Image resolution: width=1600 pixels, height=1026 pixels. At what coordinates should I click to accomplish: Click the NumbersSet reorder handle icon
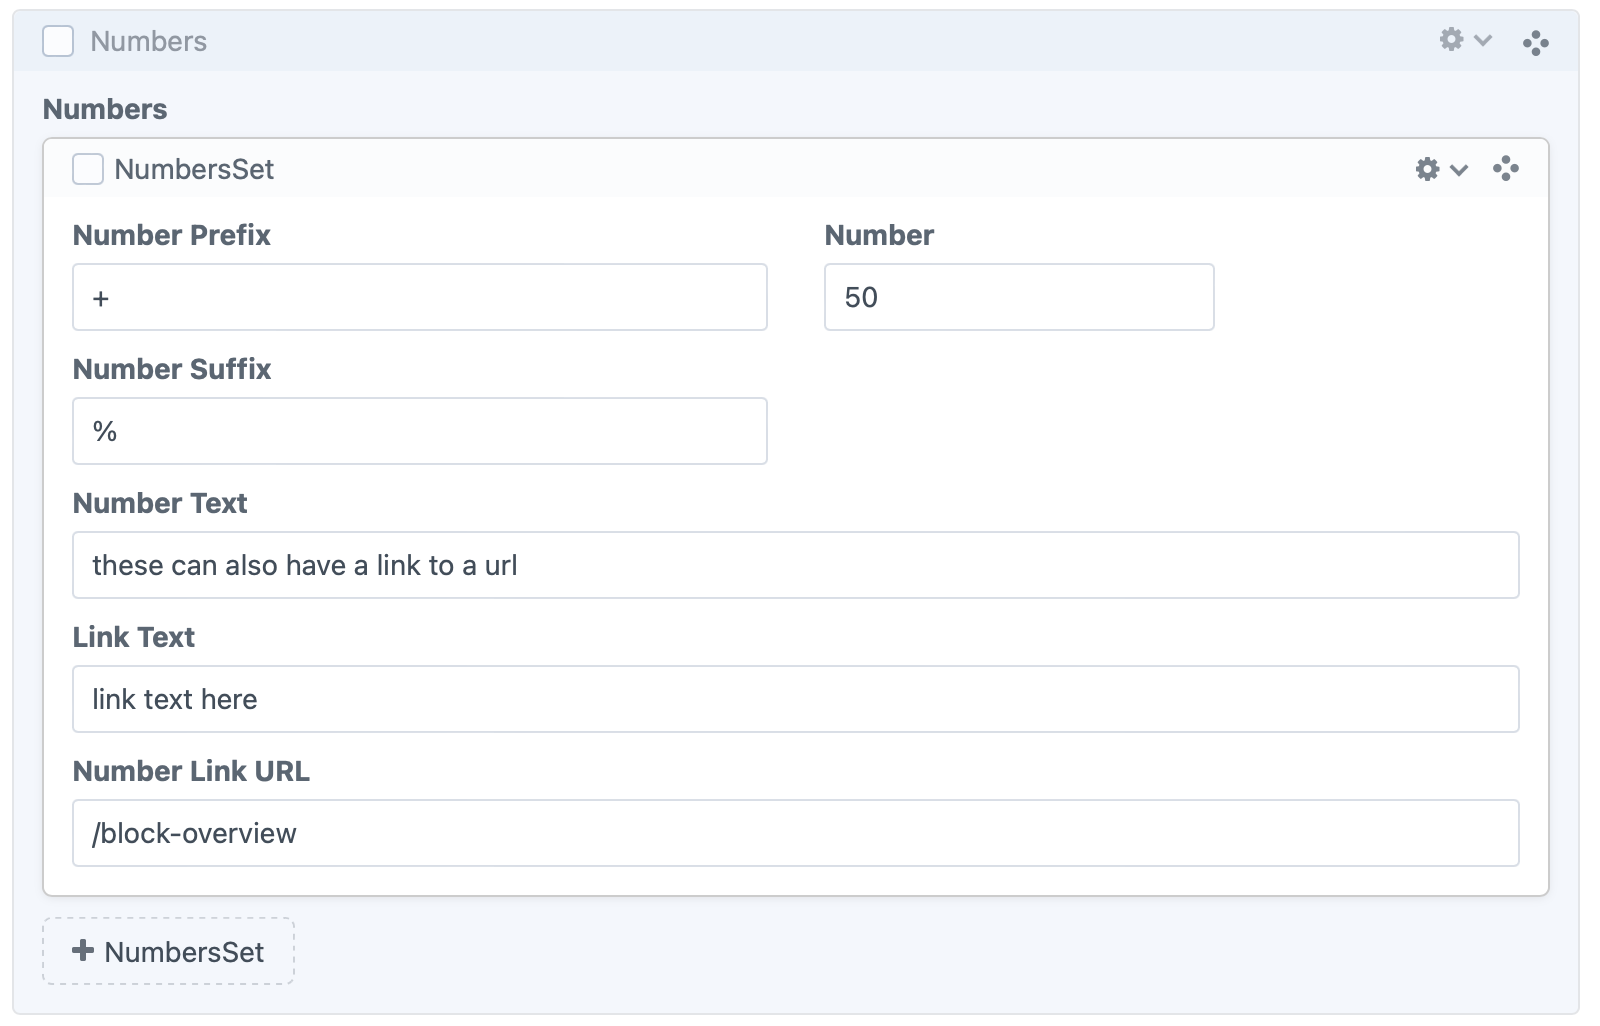(1505, 169)
